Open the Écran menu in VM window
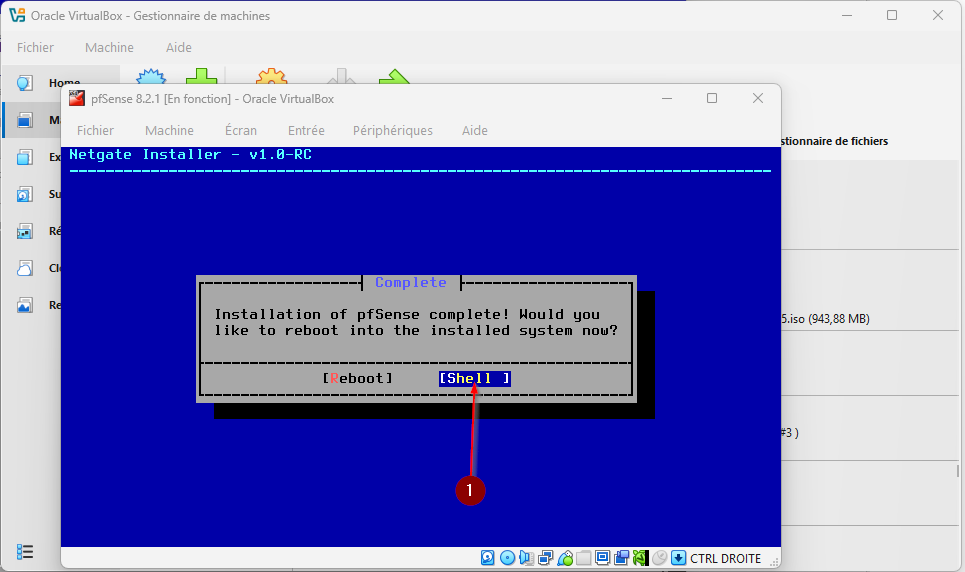Screen dimensions: 965x572 tap(240, 130)
